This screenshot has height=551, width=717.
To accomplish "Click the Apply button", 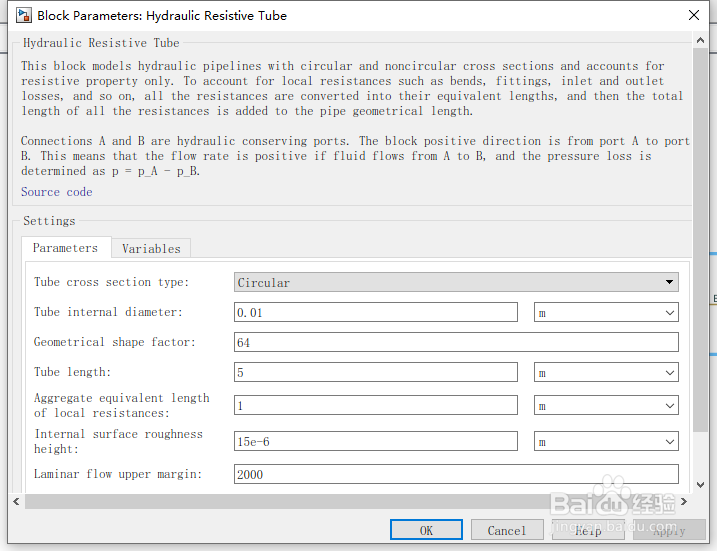I will tap(669, 530).
